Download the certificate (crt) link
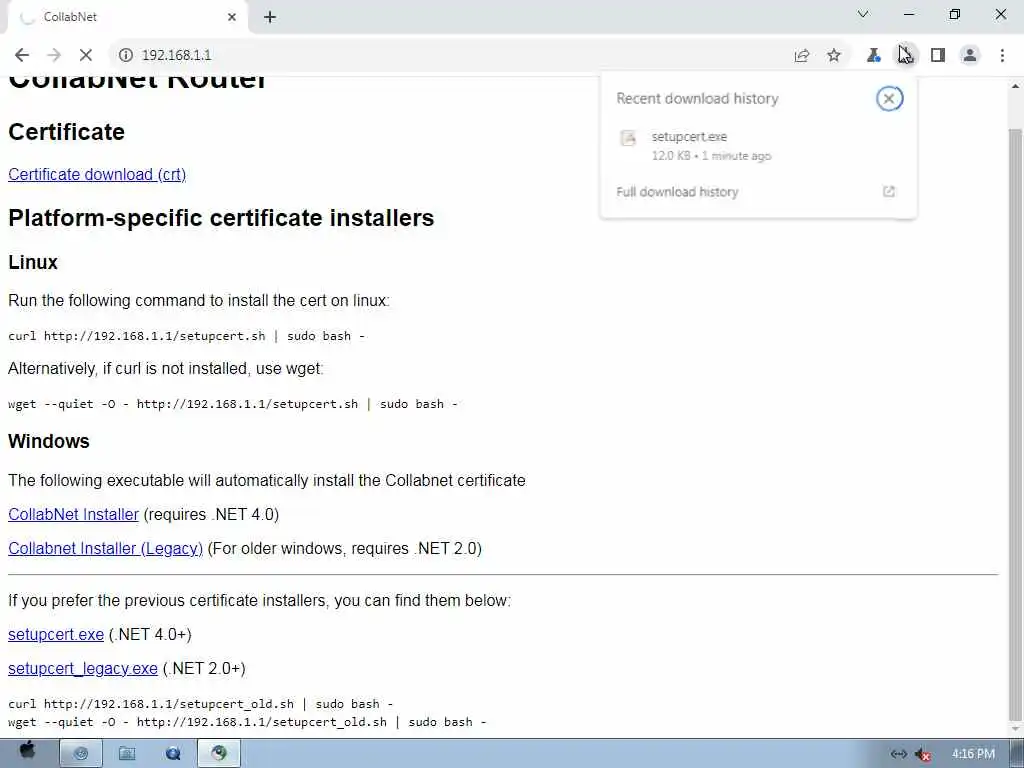 97,174
